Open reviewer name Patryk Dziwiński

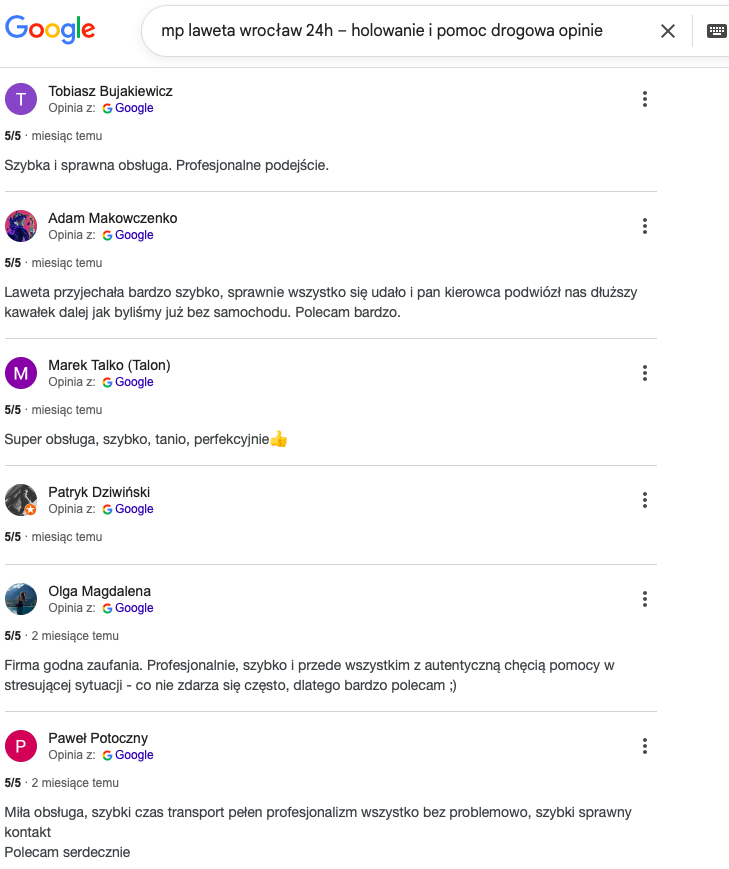tap(99, 492)
